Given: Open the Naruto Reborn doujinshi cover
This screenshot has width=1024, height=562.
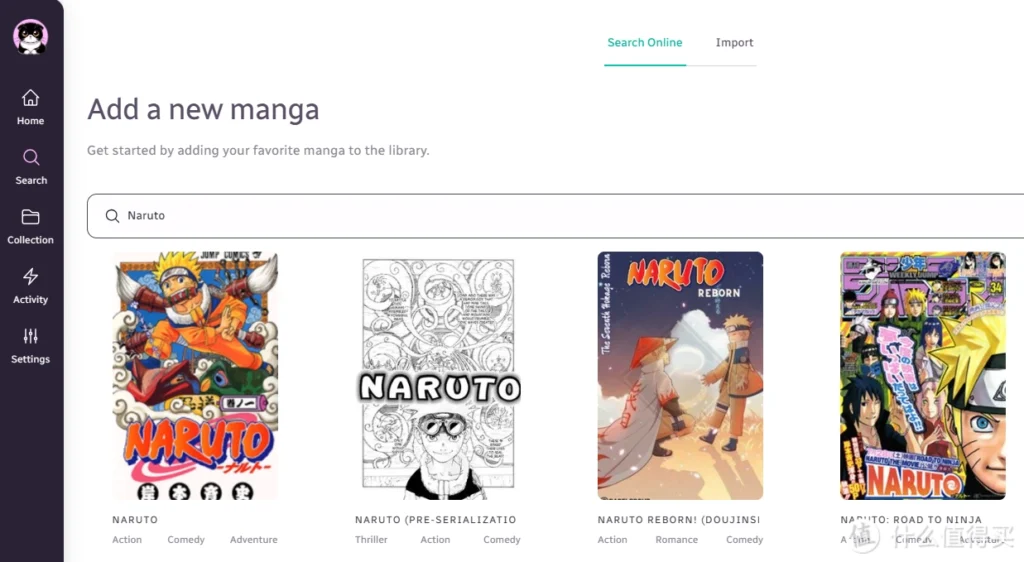Looking at the screenshot, I should (x=680, y=375).
